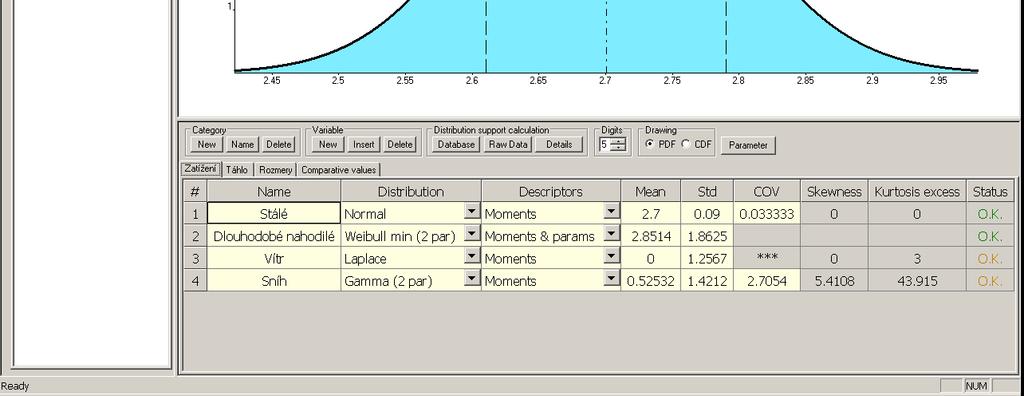The width and height of the screenshot is (1024, 396).
Task: Click Std value 1.4212
Action: coord(707,280)
